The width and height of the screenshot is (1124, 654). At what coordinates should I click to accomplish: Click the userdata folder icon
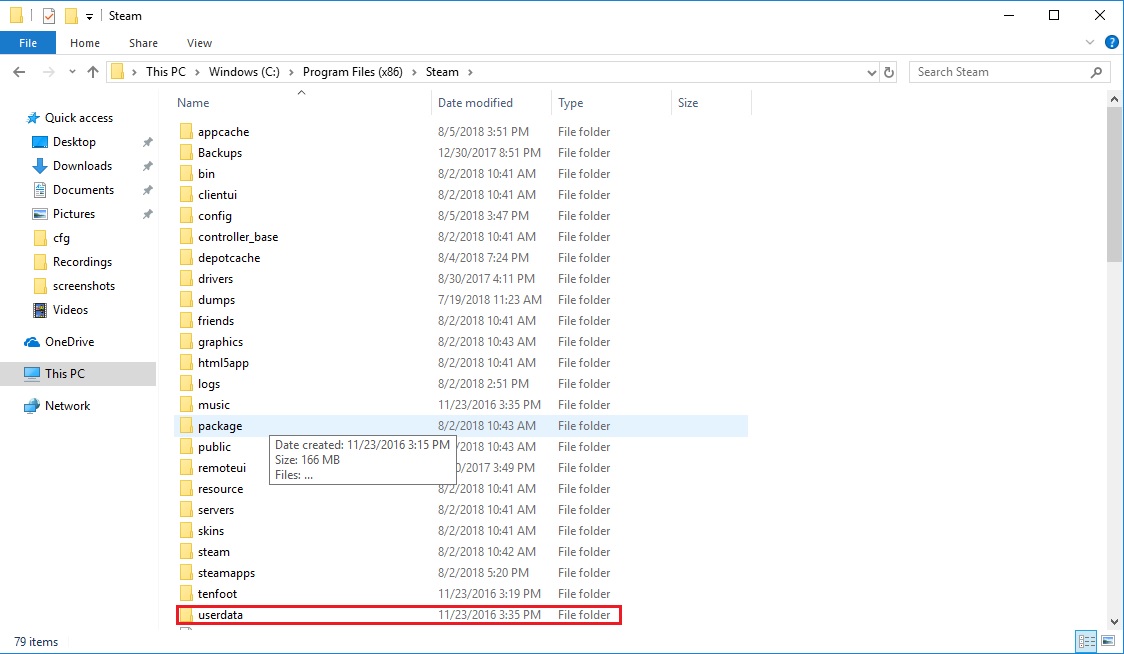click(x=186, y=615)
